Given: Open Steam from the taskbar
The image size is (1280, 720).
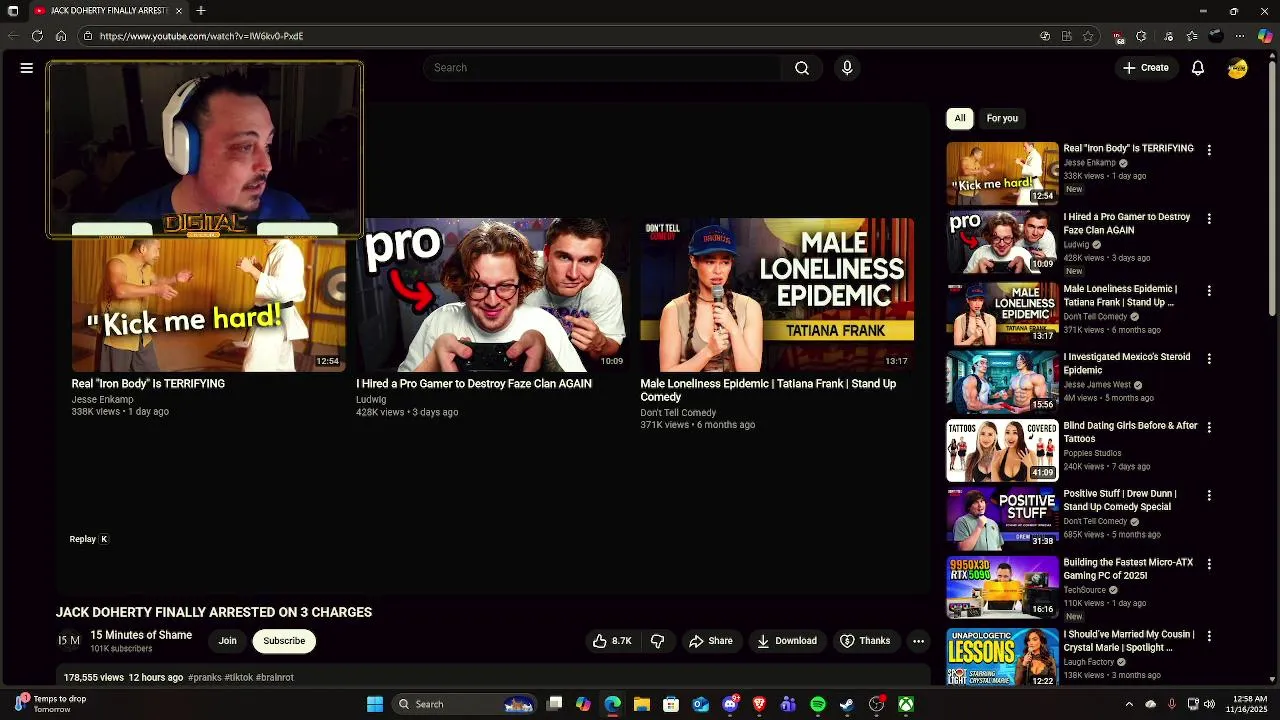Looking at the screenshot, I should (847, 704).
